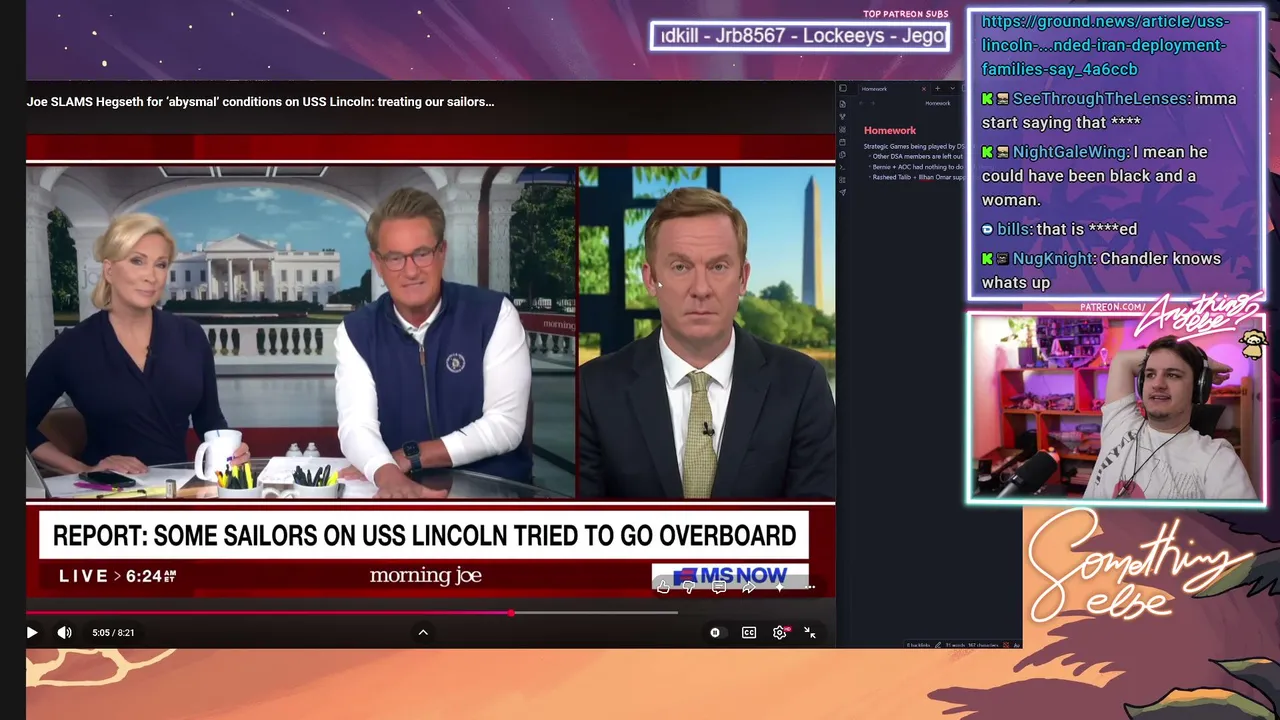Click the red Homework note heading
The height and width of the screenshot is (720, 1280).
tap(890, 130)
